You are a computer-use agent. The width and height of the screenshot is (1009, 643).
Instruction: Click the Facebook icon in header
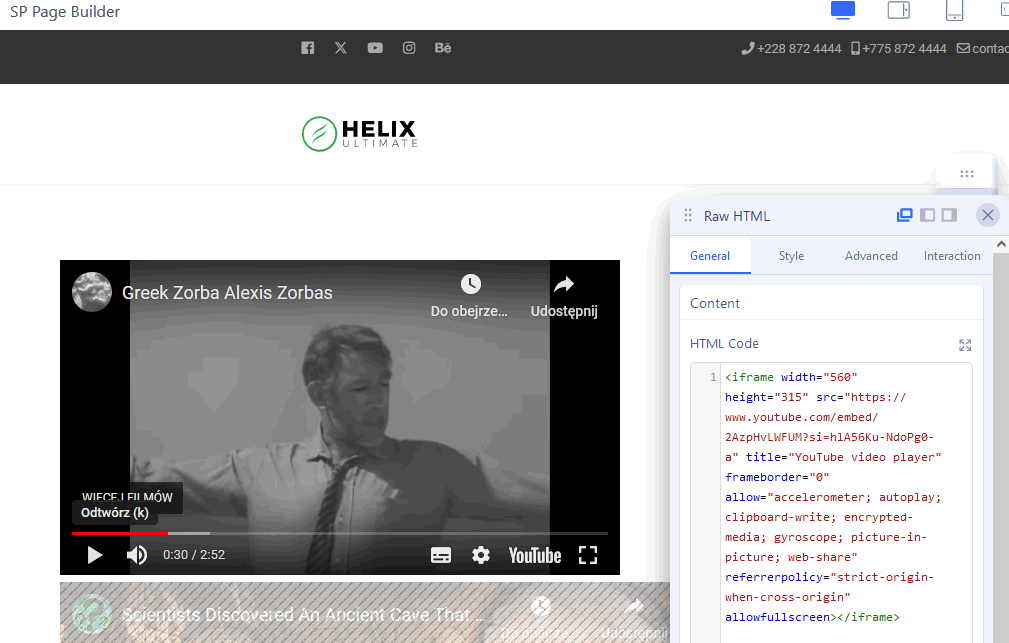307,48
